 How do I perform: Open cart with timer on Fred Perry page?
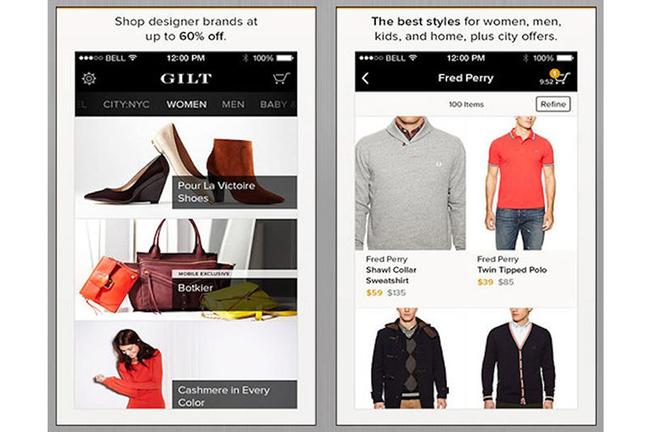click(555, 77)
